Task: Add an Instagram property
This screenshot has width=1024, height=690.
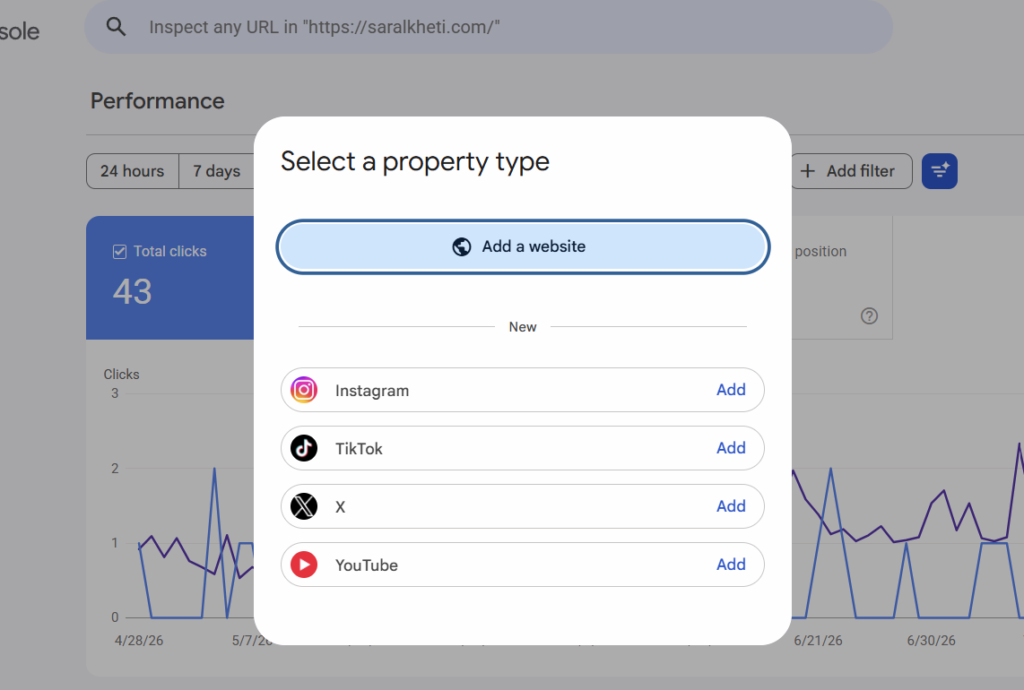Action: (x=731, y=390)
